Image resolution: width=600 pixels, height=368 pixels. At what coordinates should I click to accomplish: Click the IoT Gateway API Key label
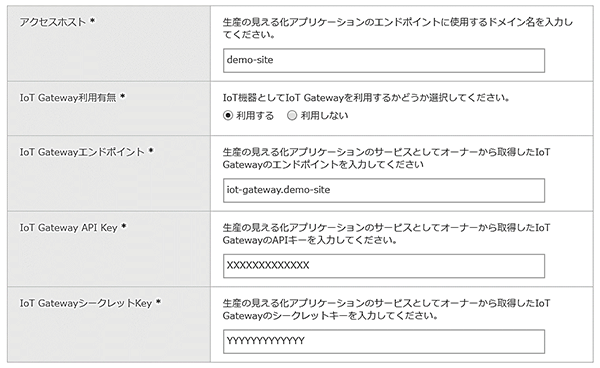(x=68, y=228)
